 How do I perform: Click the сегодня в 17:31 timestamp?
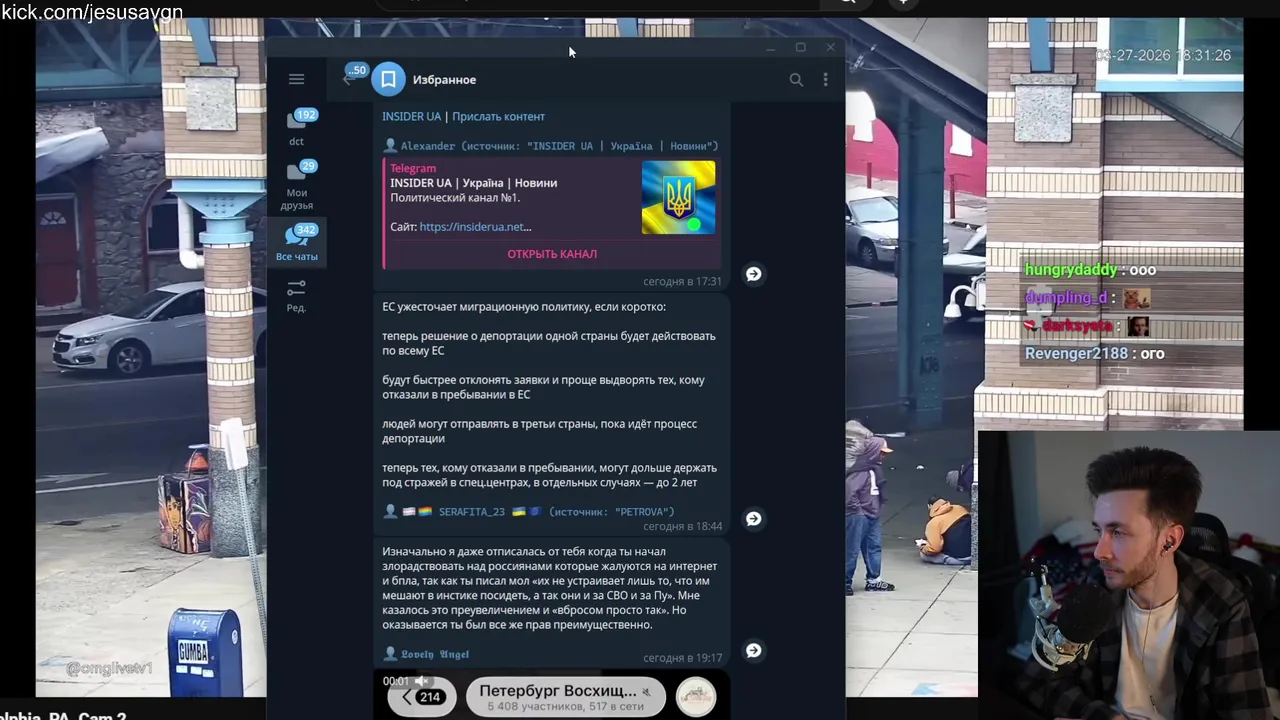(682, 281)
